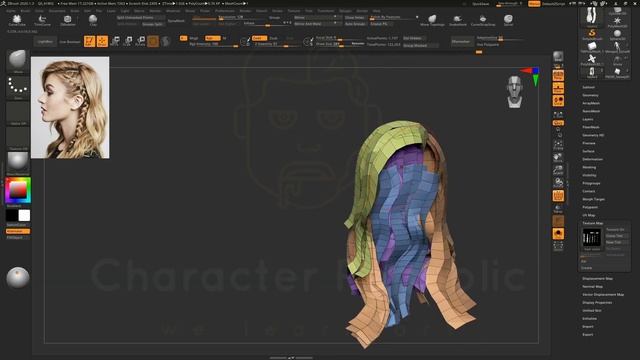Toggle the Rgb paint mode
640x360 pixels.
point(212,38)
